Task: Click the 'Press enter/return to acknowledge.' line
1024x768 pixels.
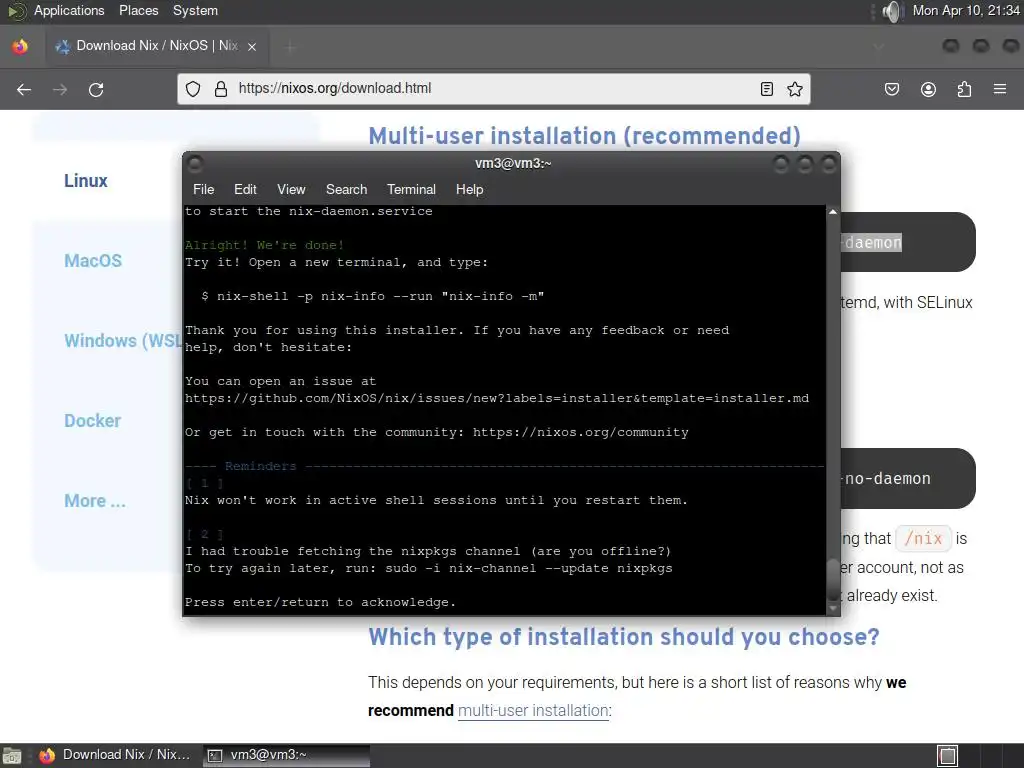Action: [x=320, y=602]
